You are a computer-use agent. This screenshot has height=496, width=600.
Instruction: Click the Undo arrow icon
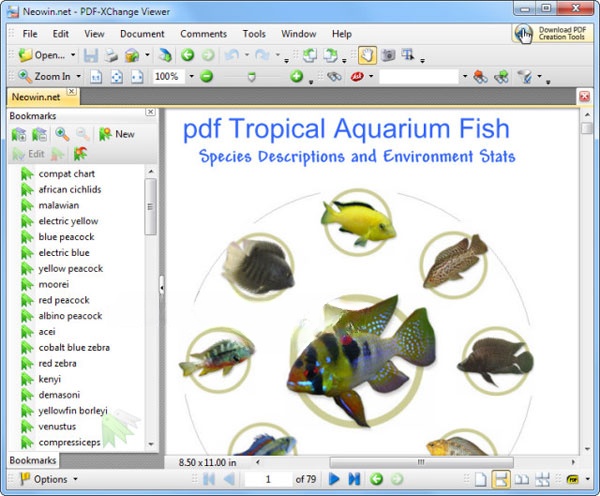tap(232, 55)
